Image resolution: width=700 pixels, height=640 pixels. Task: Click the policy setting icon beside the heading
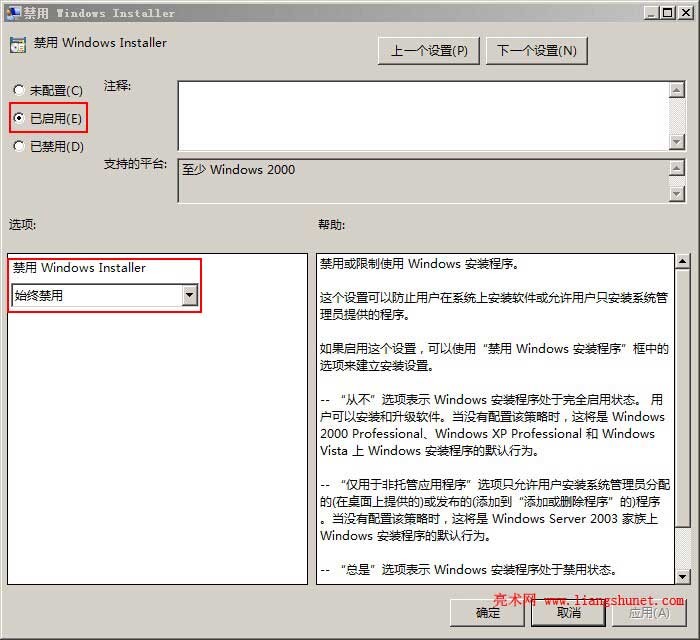pos(18,45)
